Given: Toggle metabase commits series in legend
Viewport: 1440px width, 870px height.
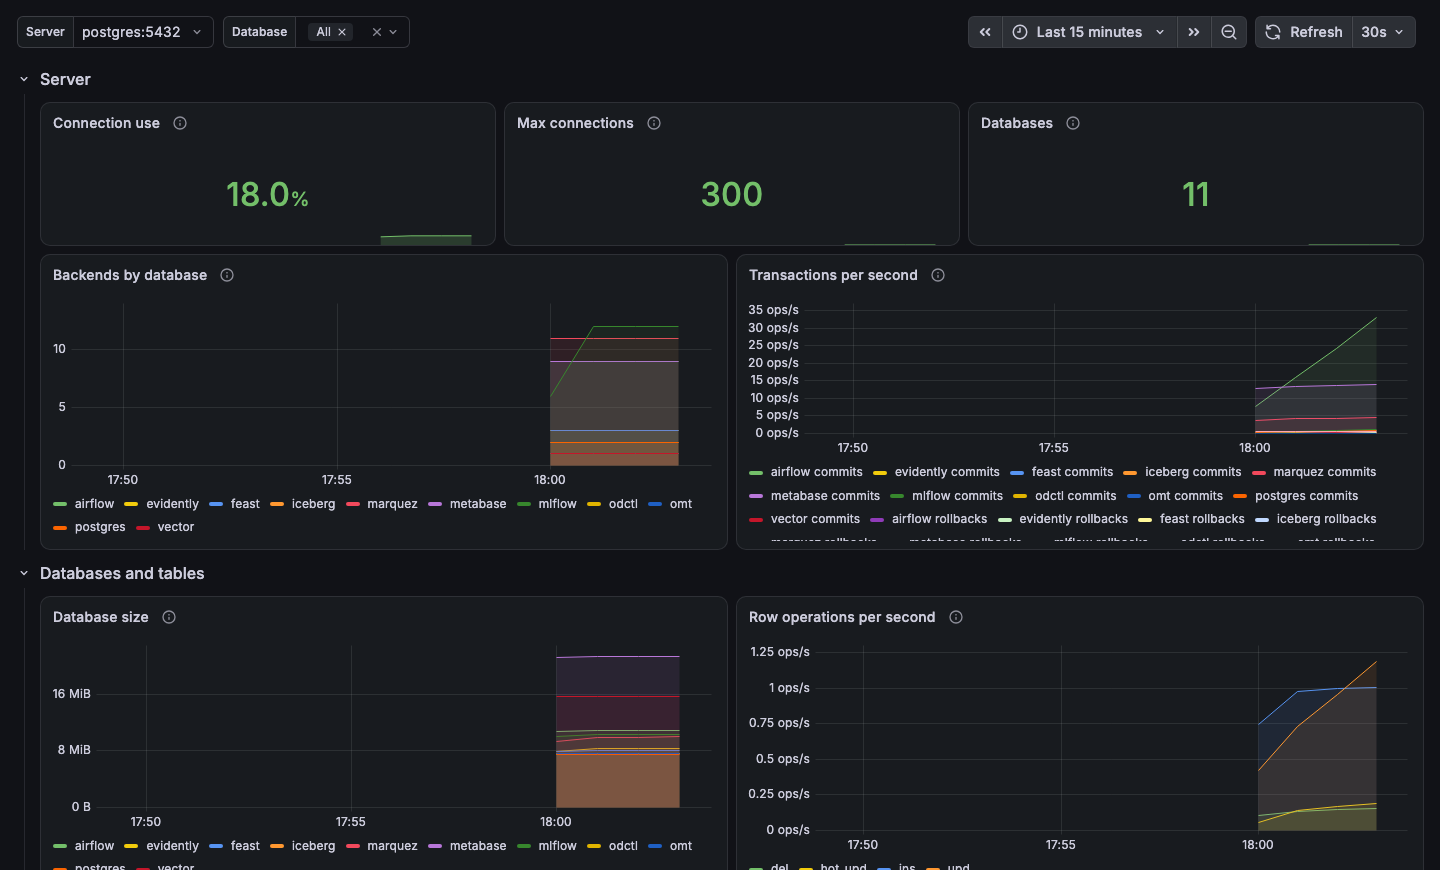Looking at the screenshot, I should tap(825, 496).
